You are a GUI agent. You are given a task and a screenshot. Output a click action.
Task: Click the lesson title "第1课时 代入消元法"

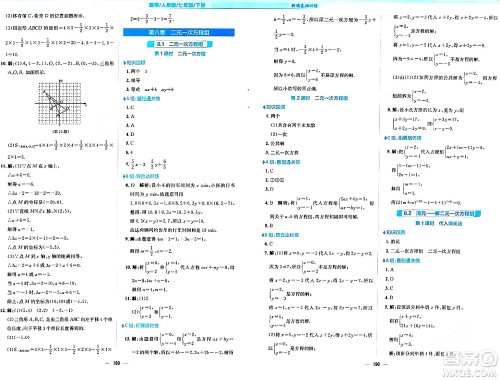(x=438, y=223)
